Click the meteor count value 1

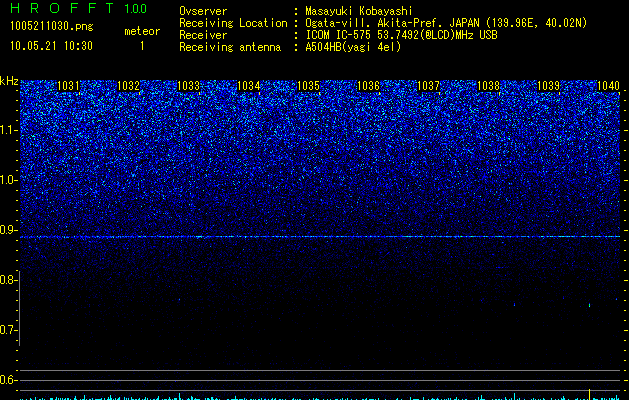pos(142,46)
